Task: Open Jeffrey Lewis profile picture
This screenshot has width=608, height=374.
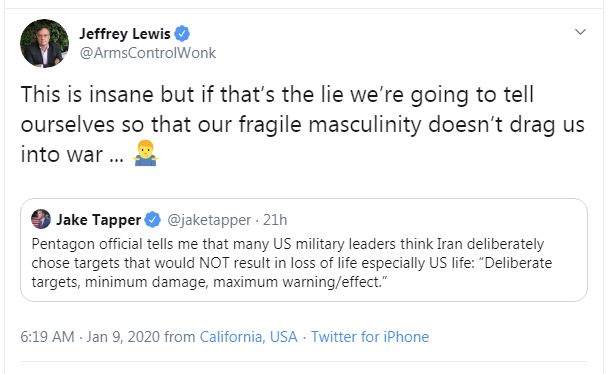Action: tap(44, 43)
